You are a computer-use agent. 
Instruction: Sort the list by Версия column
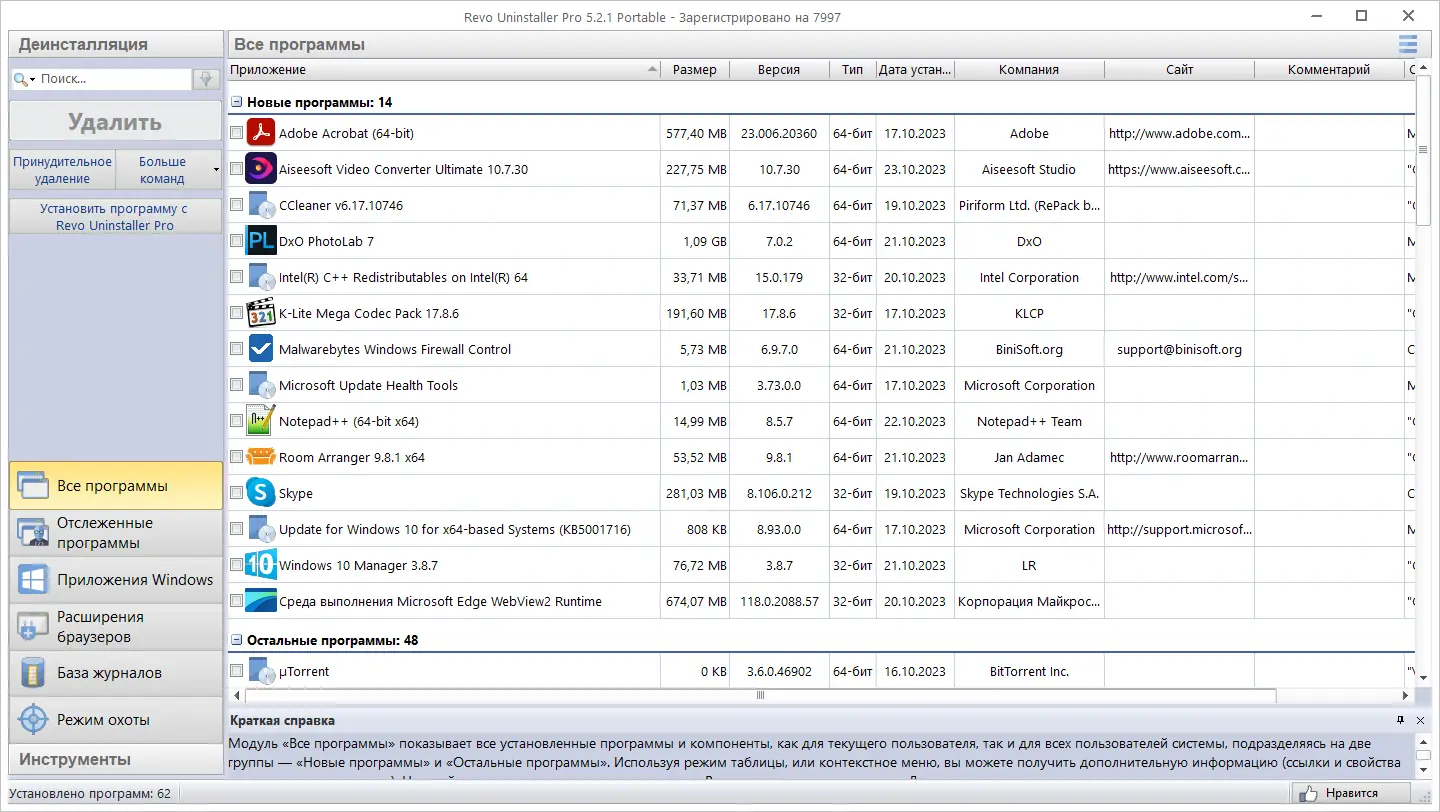pos(779,70)
